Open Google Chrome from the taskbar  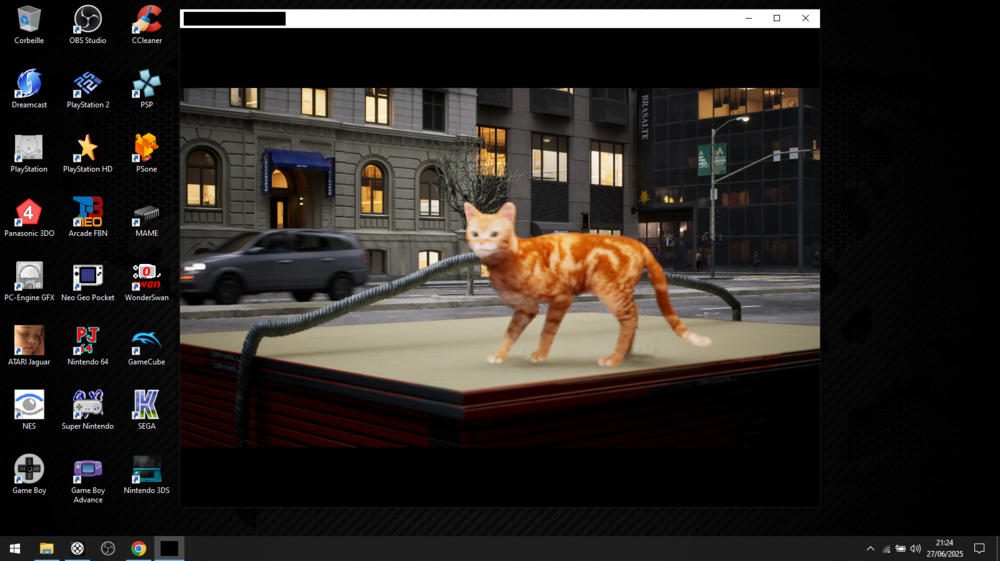[x=138, y=549]
